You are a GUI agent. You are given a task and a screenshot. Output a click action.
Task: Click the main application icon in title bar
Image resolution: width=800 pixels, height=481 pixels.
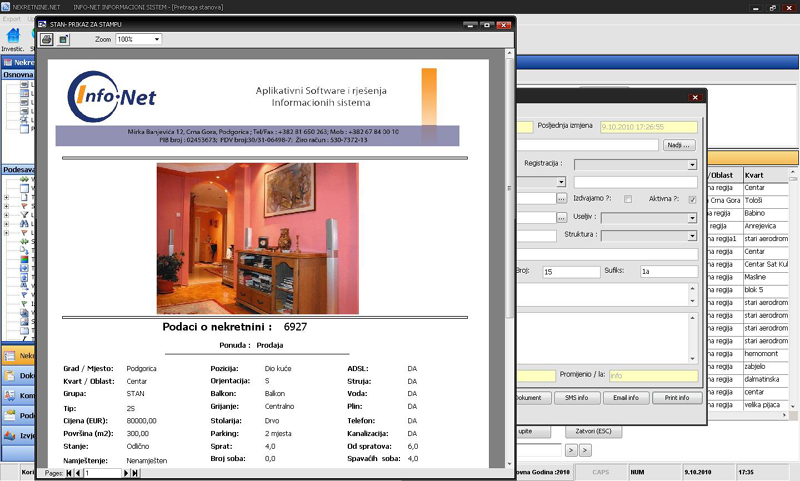coord(6,7)
